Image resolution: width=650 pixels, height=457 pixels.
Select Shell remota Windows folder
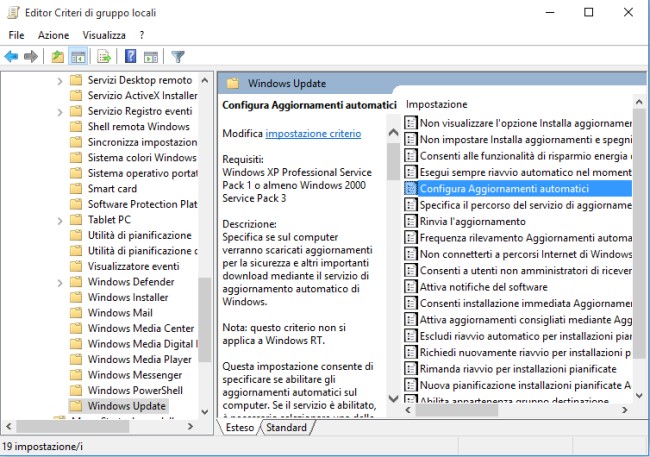click(138, 126)
